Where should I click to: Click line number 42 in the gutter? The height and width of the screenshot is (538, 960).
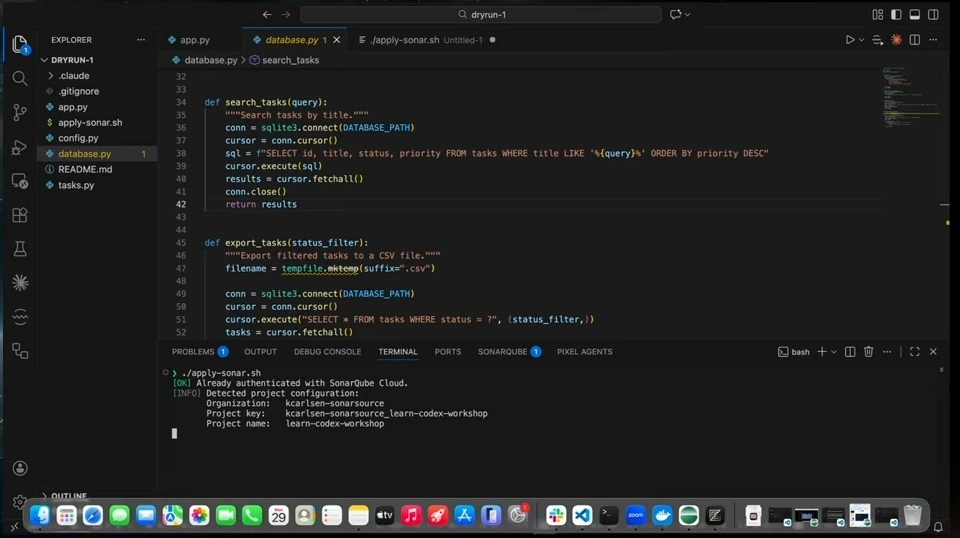180,204
